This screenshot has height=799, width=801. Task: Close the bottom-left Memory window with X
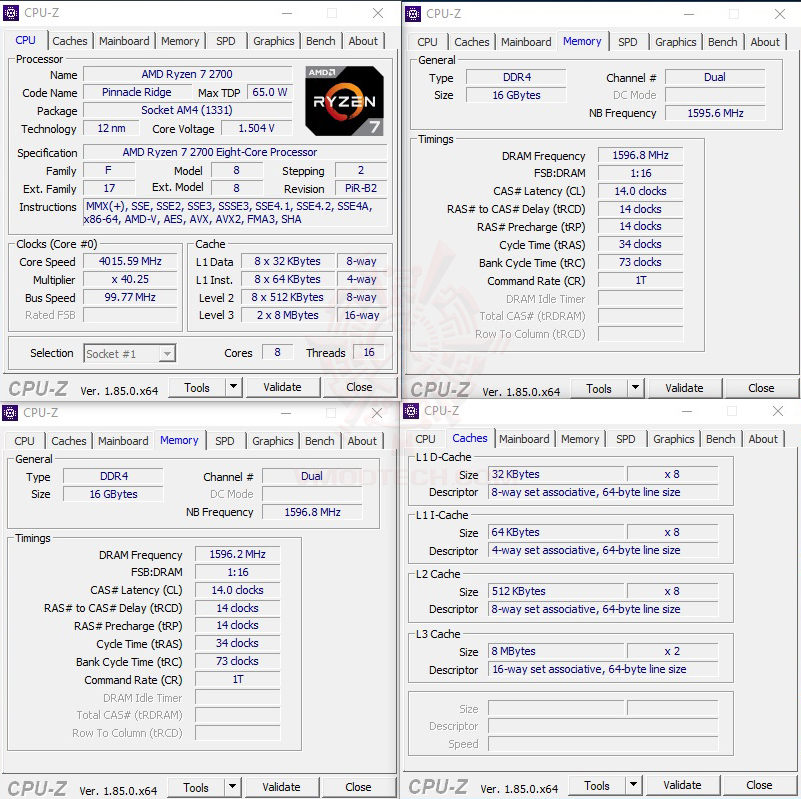(377, 413)
